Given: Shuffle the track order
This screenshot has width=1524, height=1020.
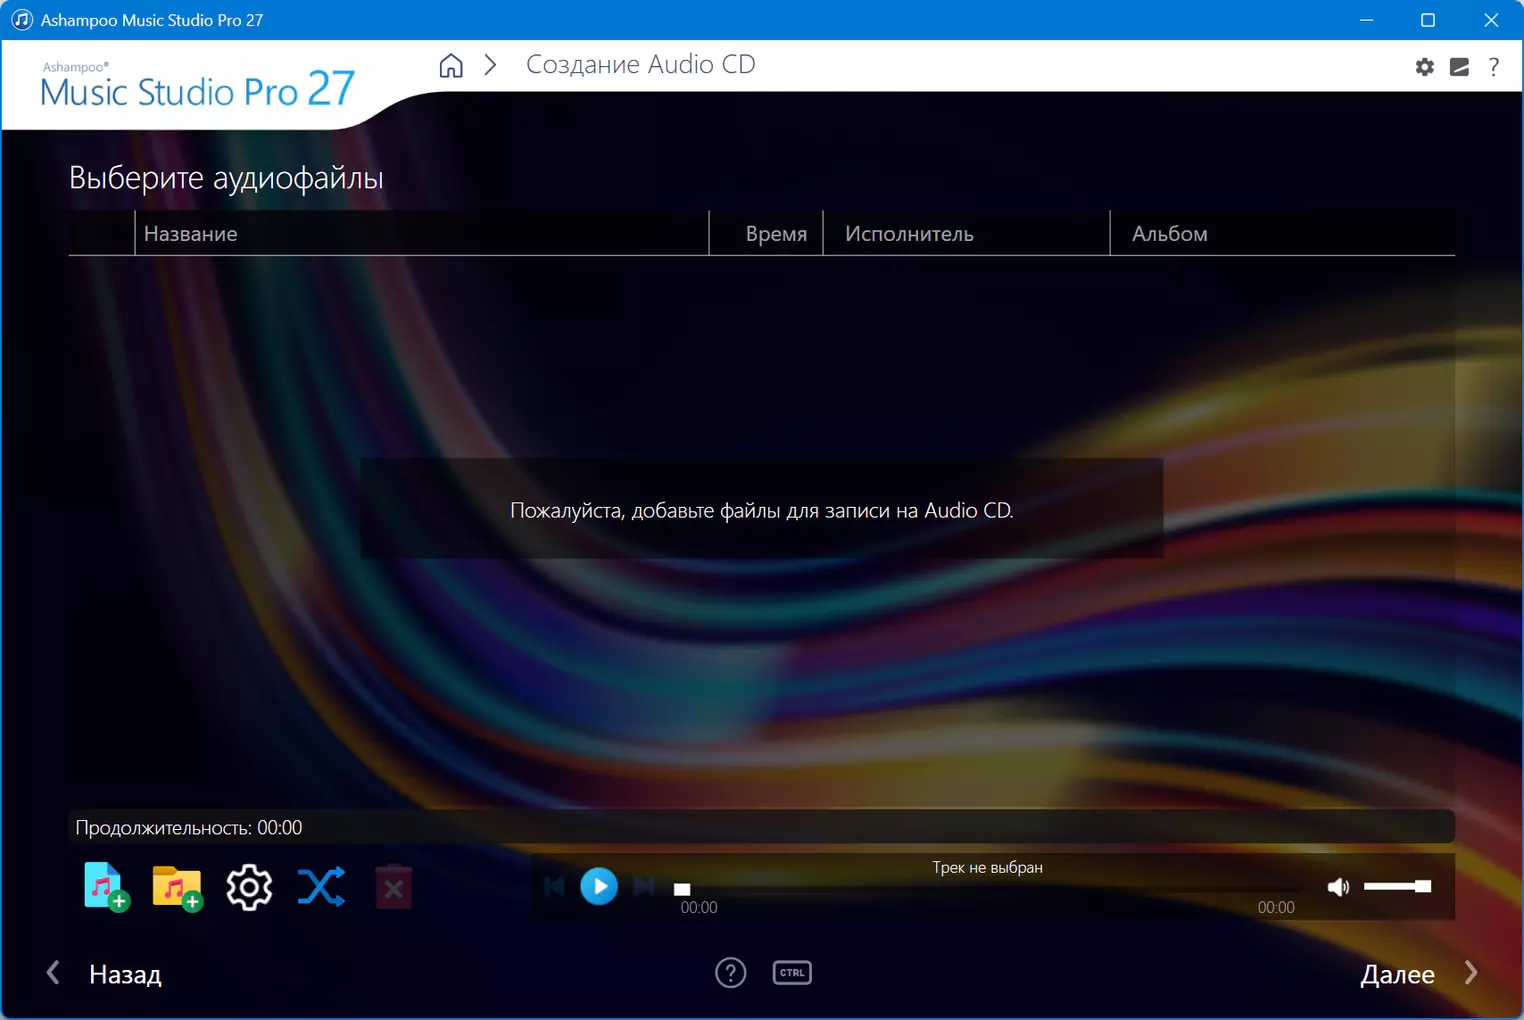Looking at the screenshot, I should 321,887.
